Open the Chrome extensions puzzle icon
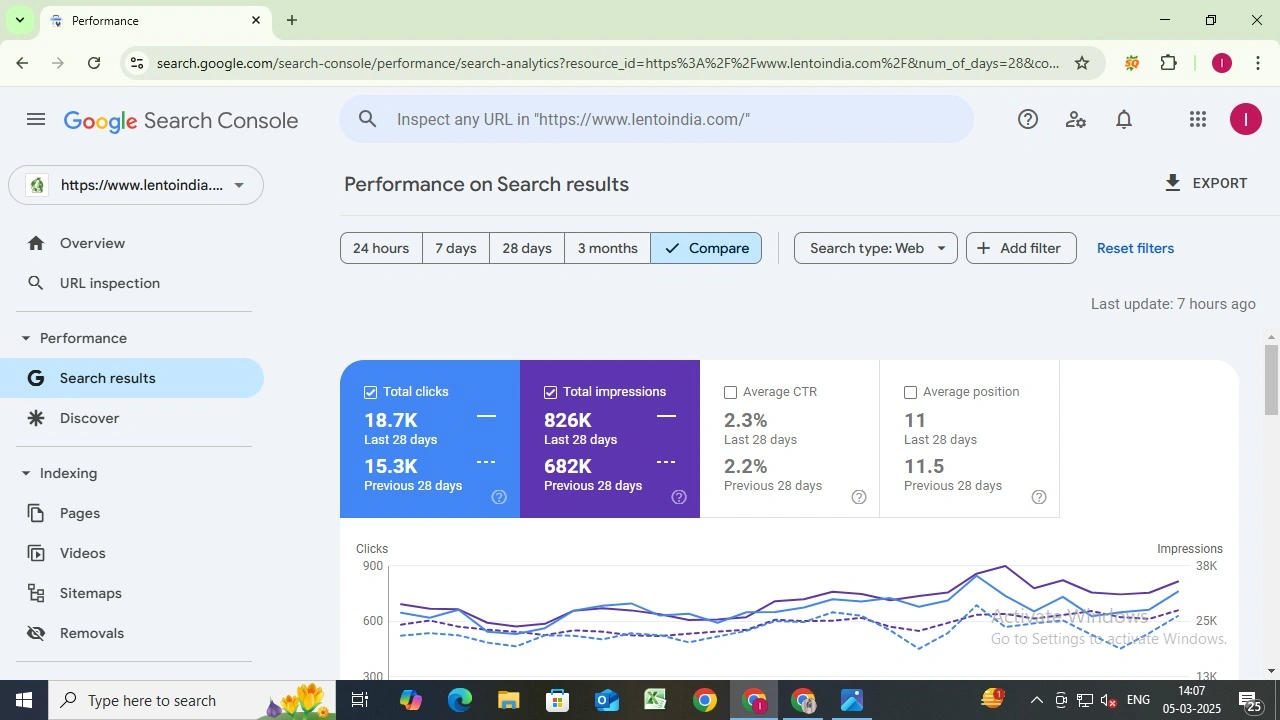1280x720 pixels. pyautogui.click(x=1169, y=63)
